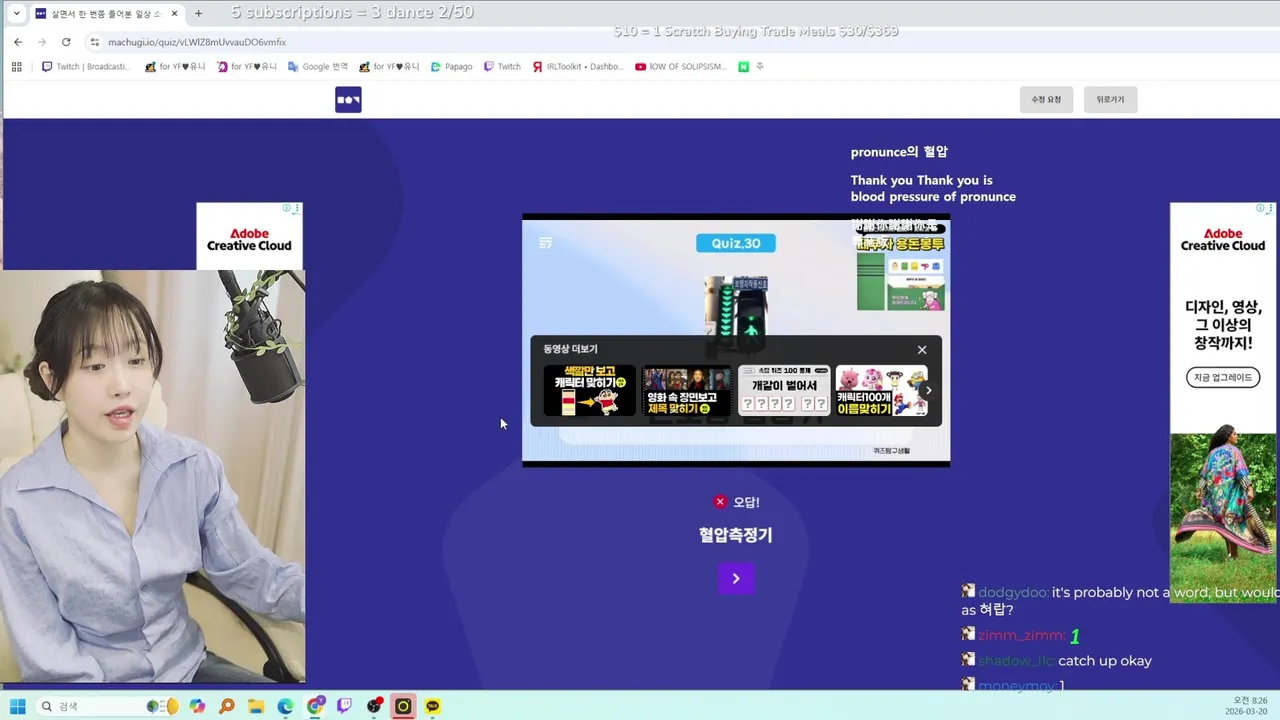Open the left Adobe Creative Cloud ad
The image size is (1280, 720).
click(249, 237)
